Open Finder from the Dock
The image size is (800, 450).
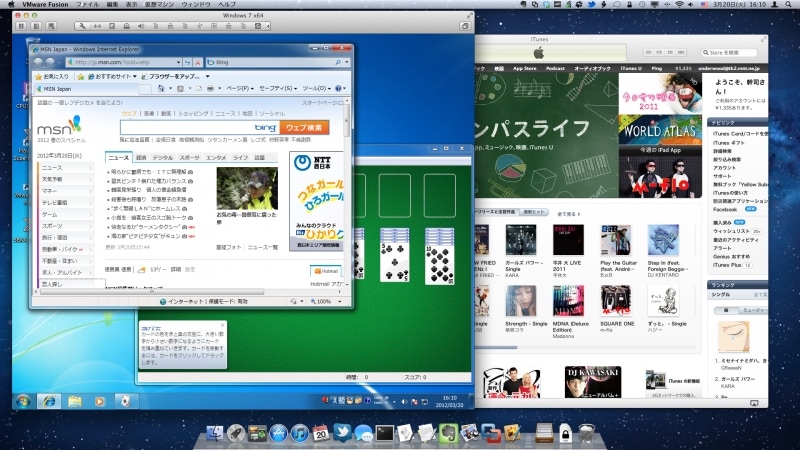215,433
